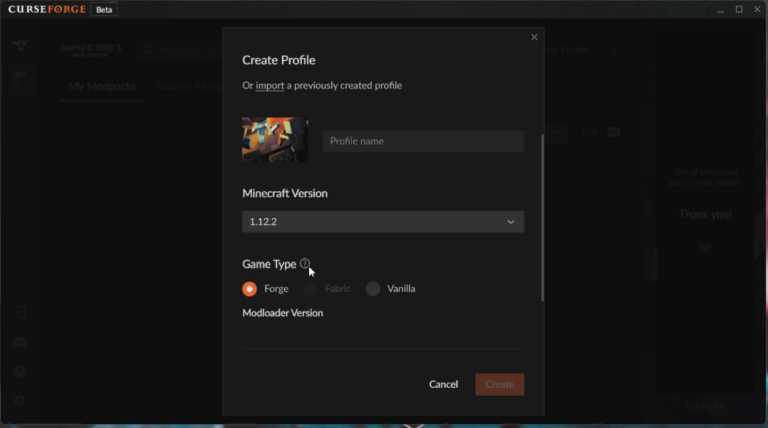Click the Game Type help icon
The height and width of the screenshot is (428, 768).
305,263
